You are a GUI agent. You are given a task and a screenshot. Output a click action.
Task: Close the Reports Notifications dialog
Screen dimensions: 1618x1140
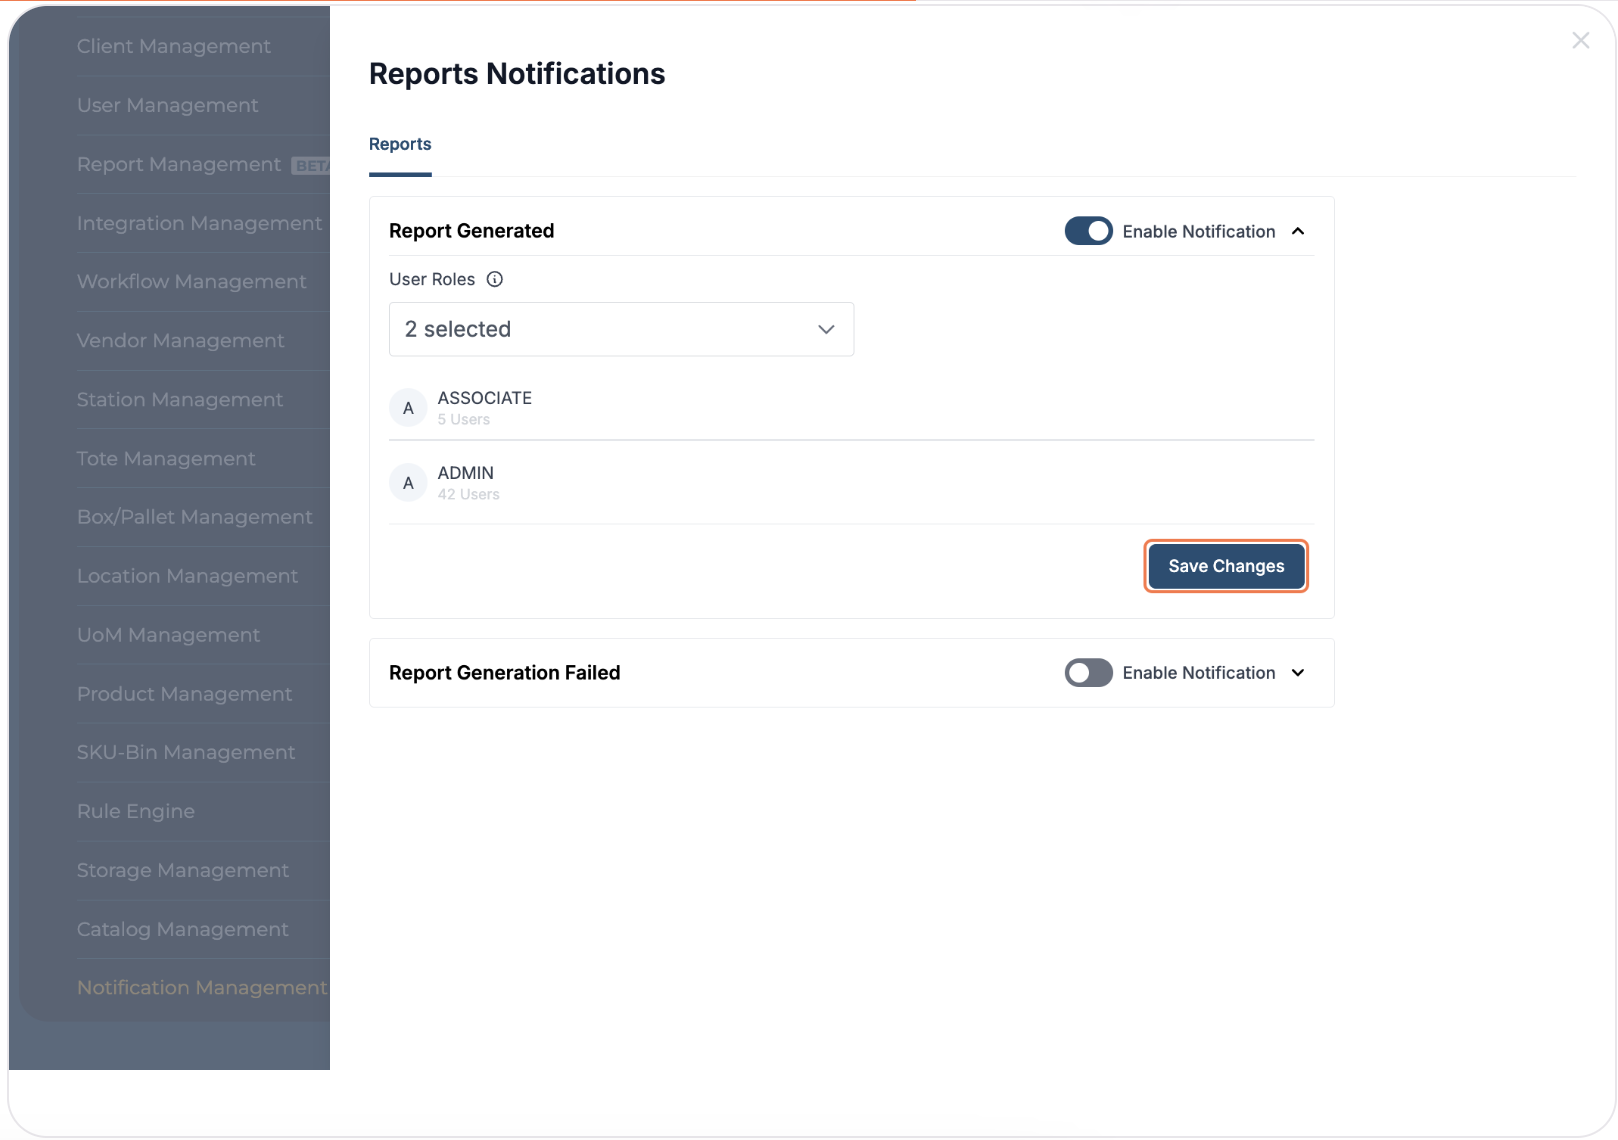click(x=1580, y=41)
